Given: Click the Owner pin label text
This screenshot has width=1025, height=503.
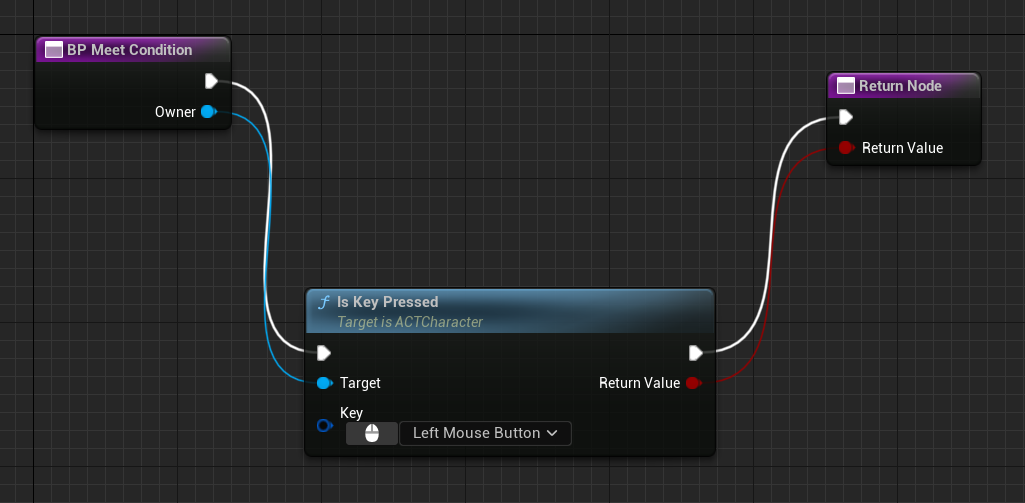Looking at the screenshot, I should (x=175, y=112).
